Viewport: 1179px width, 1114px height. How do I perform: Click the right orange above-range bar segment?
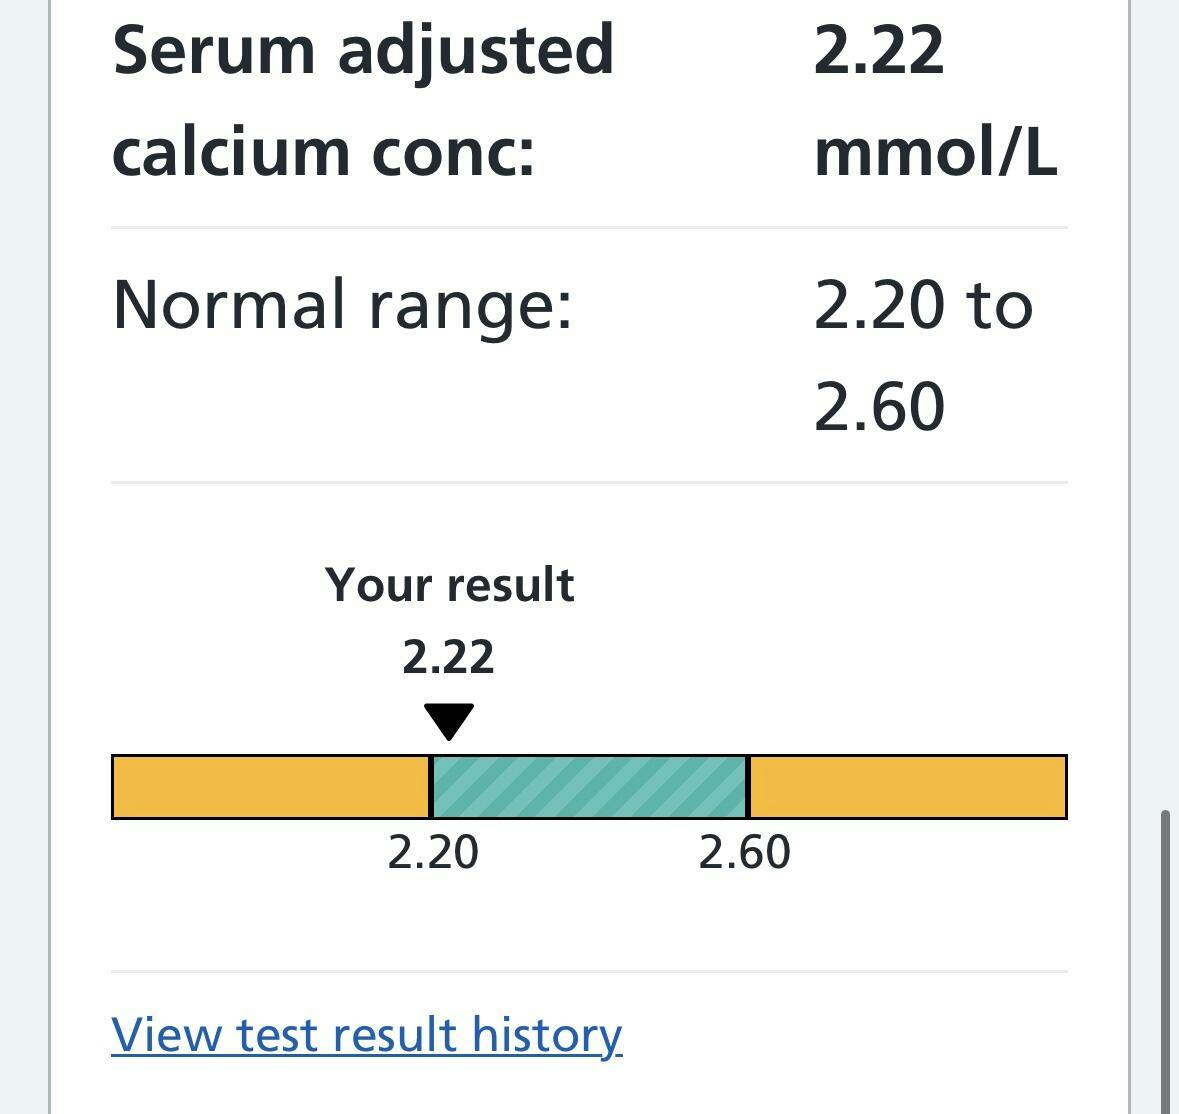[907, 787]
